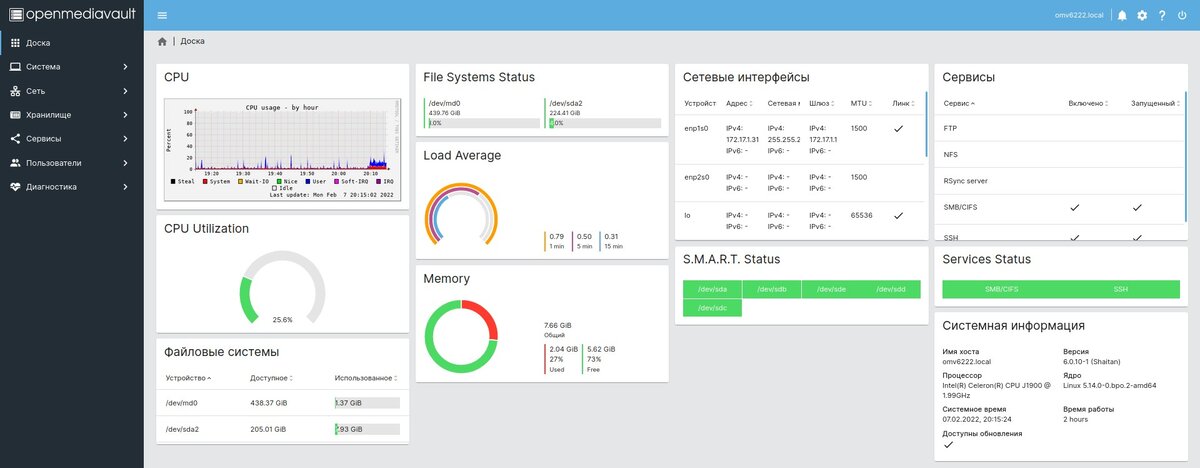This screenshot has width=1200, height=468.
Task: Open the help question mark icon
Action: [x=1162, y=15]
